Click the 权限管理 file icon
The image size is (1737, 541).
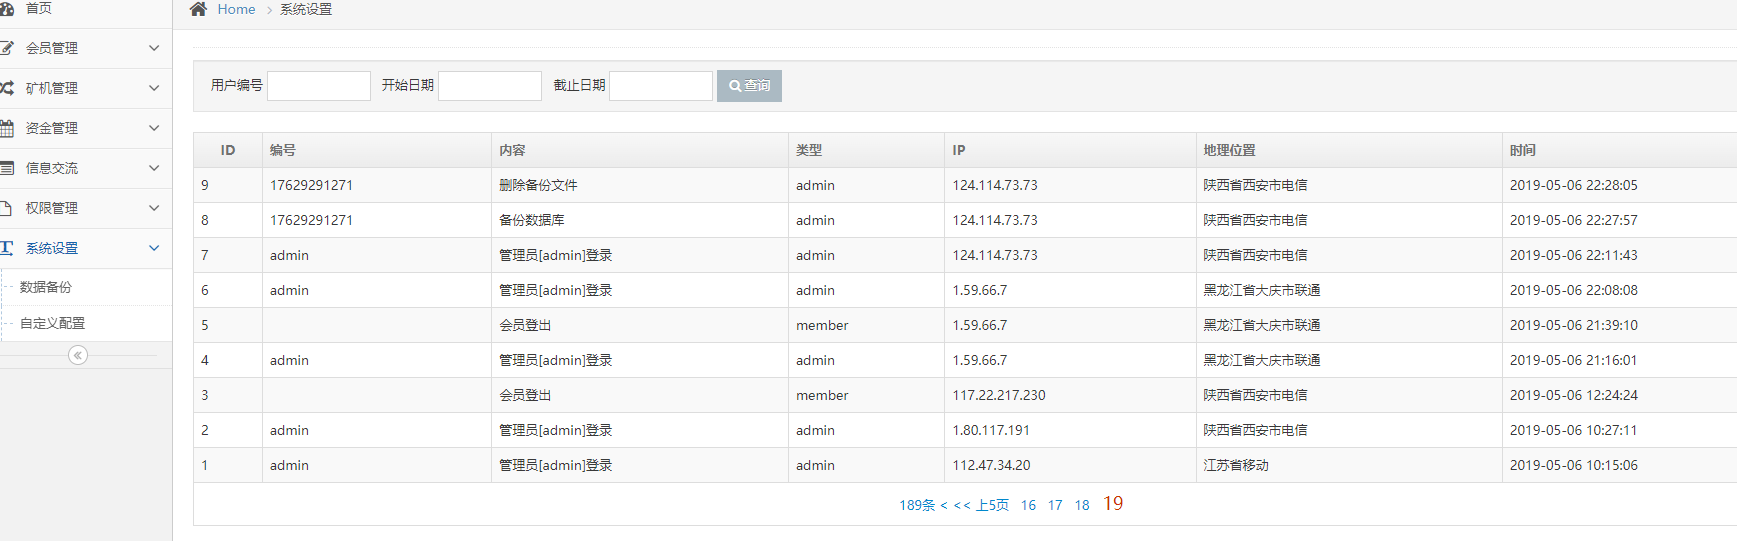click(6, 208)
